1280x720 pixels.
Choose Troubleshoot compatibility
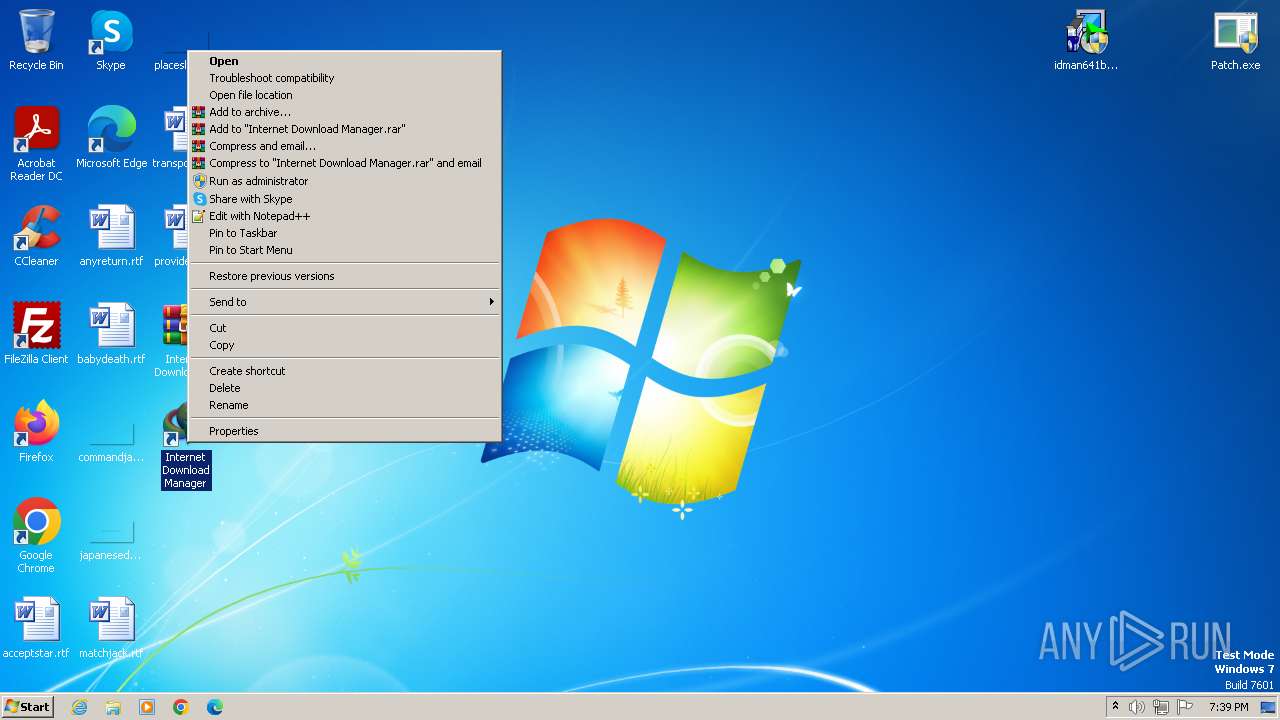click(x=344, y=78)
